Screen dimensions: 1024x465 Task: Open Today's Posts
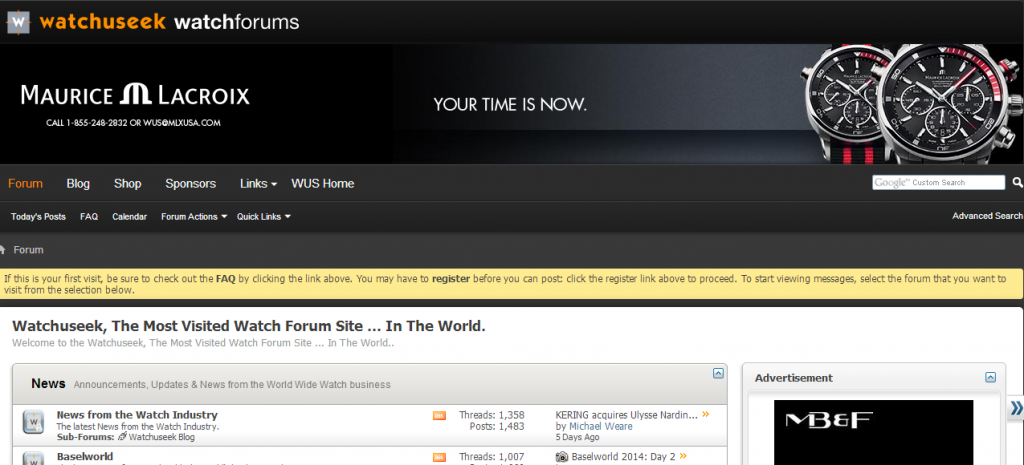(39, 217)
